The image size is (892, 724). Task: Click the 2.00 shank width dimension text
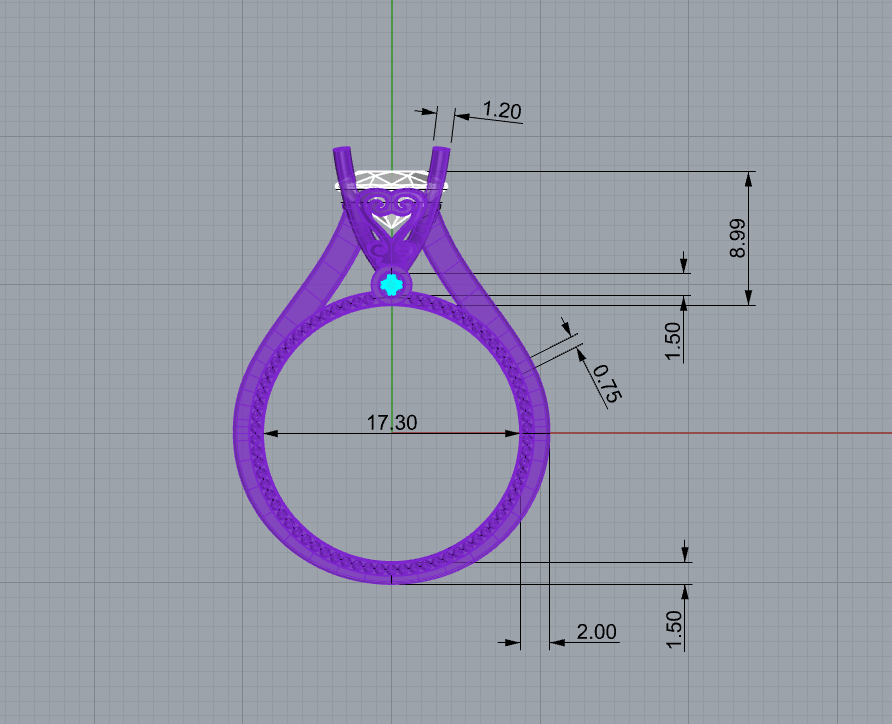(596, 631)
